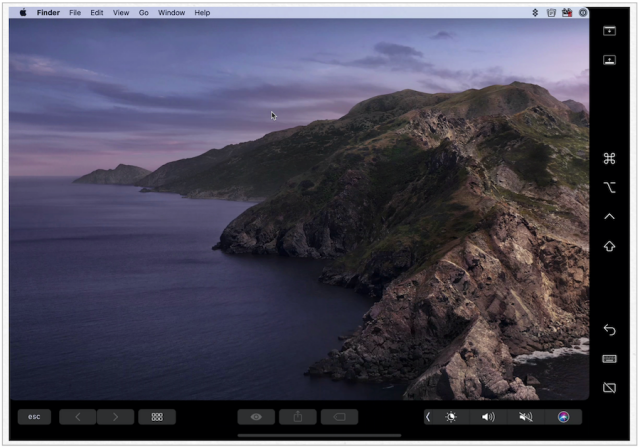Image resolution: width=640 pixels, height=448 pixels.
Task: Open the Window menu
Action: (171, 13)
